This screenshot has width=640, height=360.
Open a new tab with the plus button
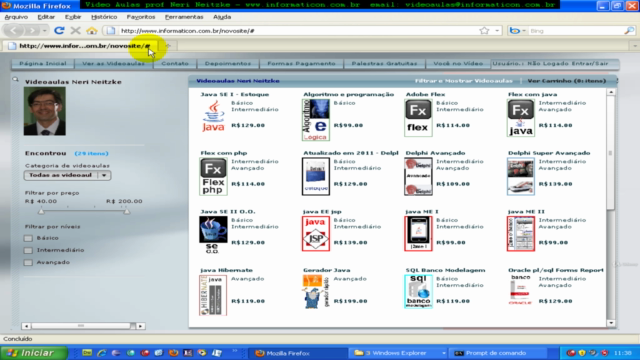pos(168,46)
